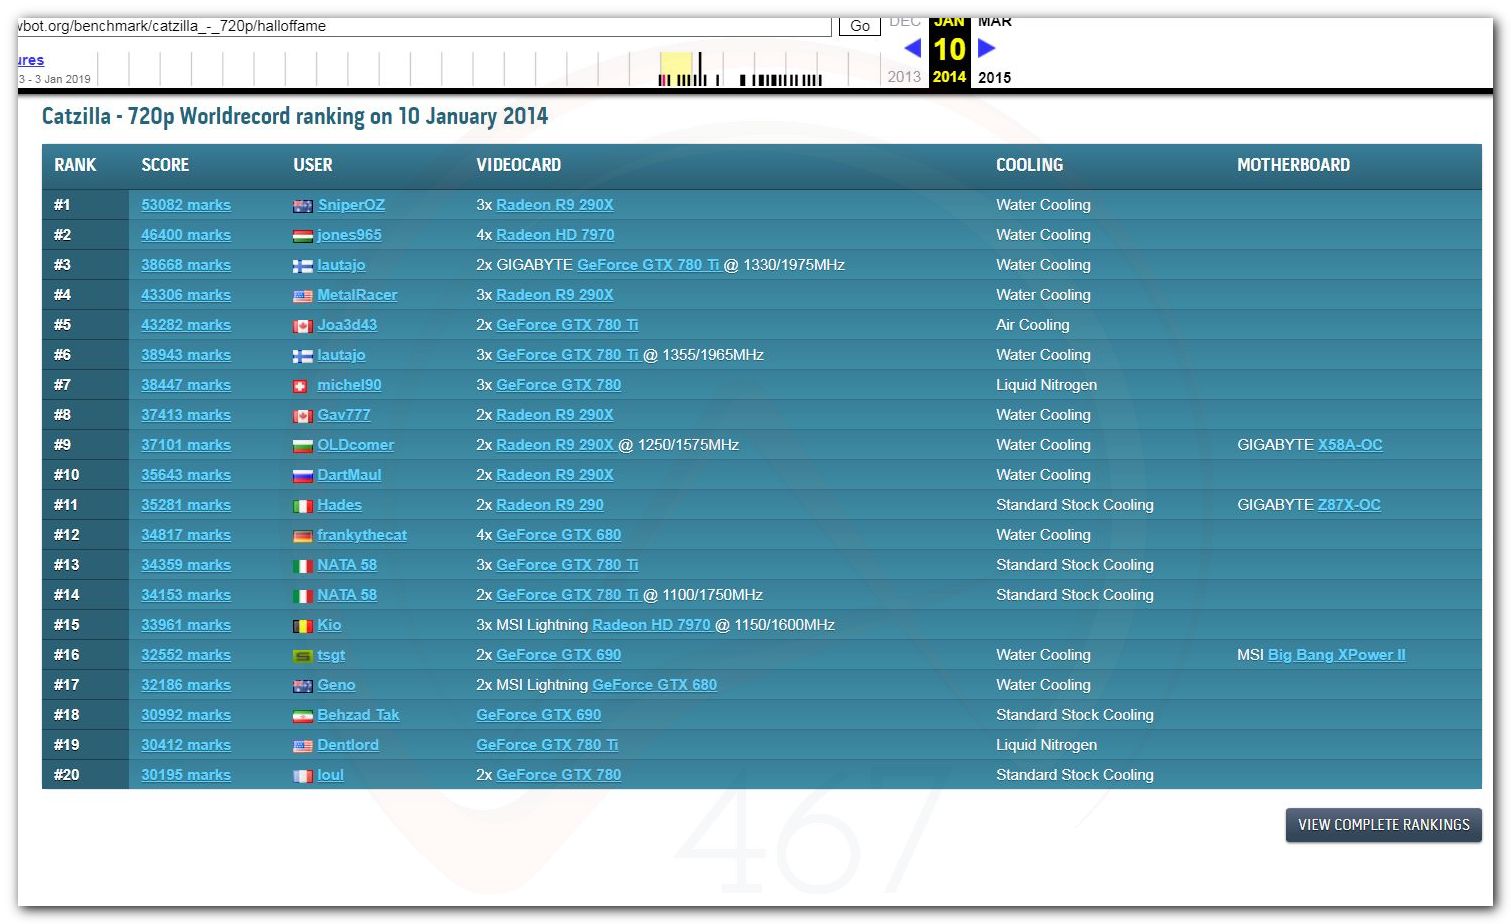
Task: Click the Hungarian flag beside jones965
Action: (302, 236)
